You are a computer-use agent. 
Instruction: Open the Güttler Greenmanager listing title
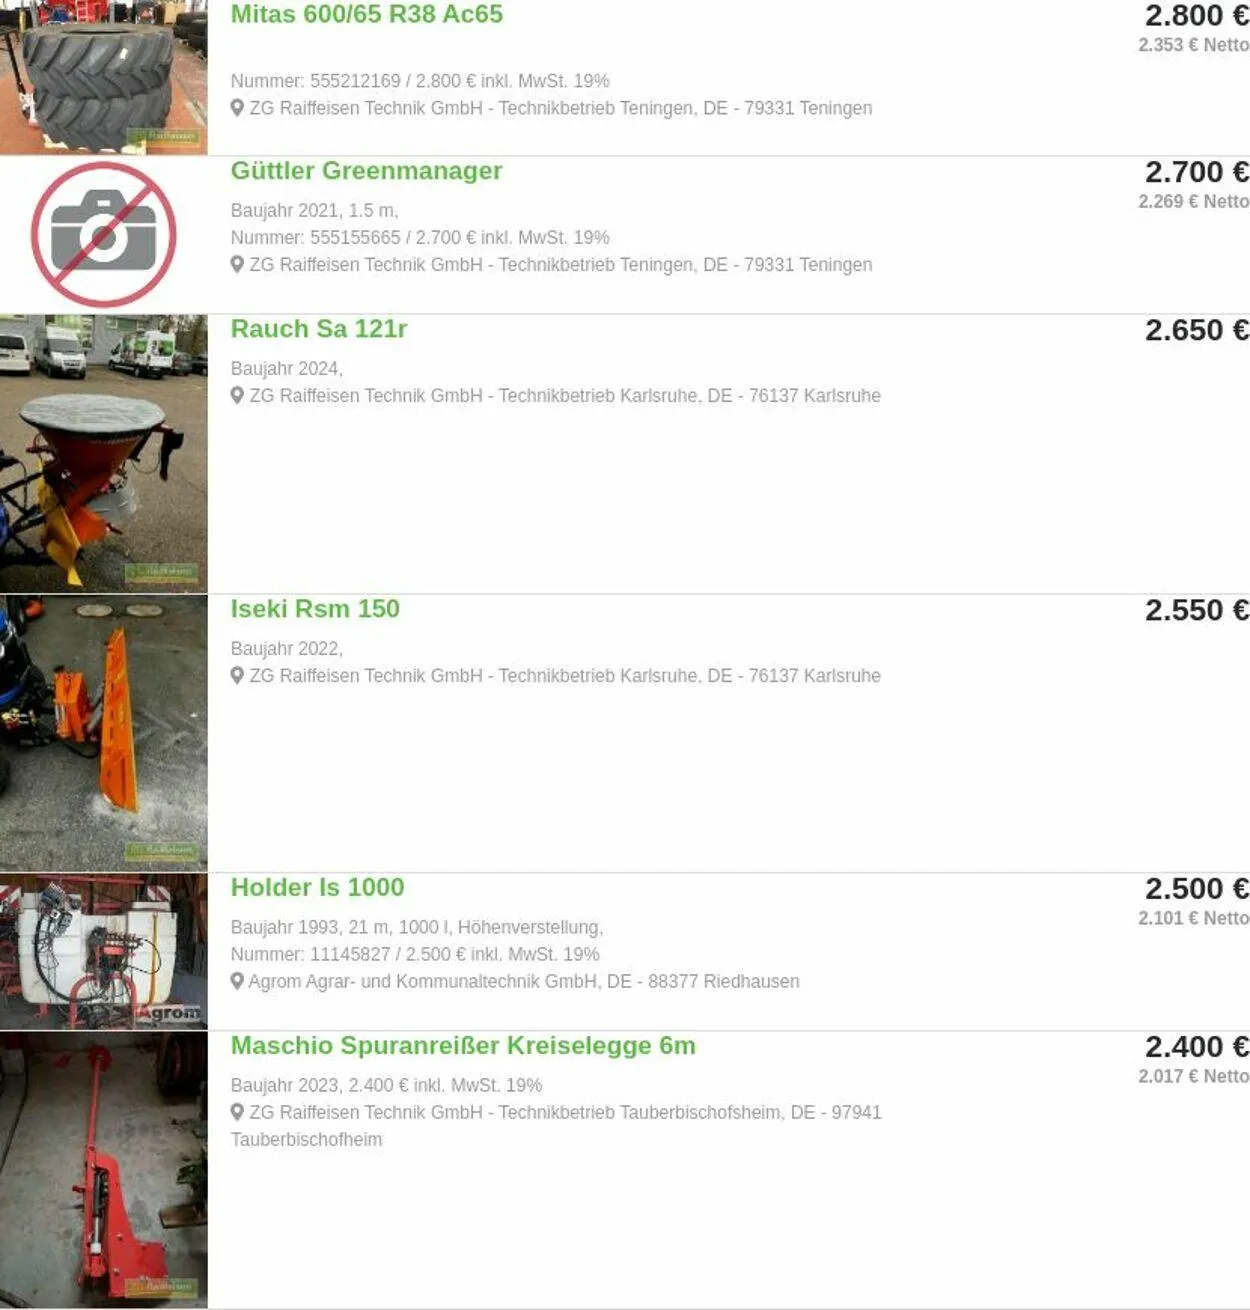pyautogui.click(x=366, y=171)
